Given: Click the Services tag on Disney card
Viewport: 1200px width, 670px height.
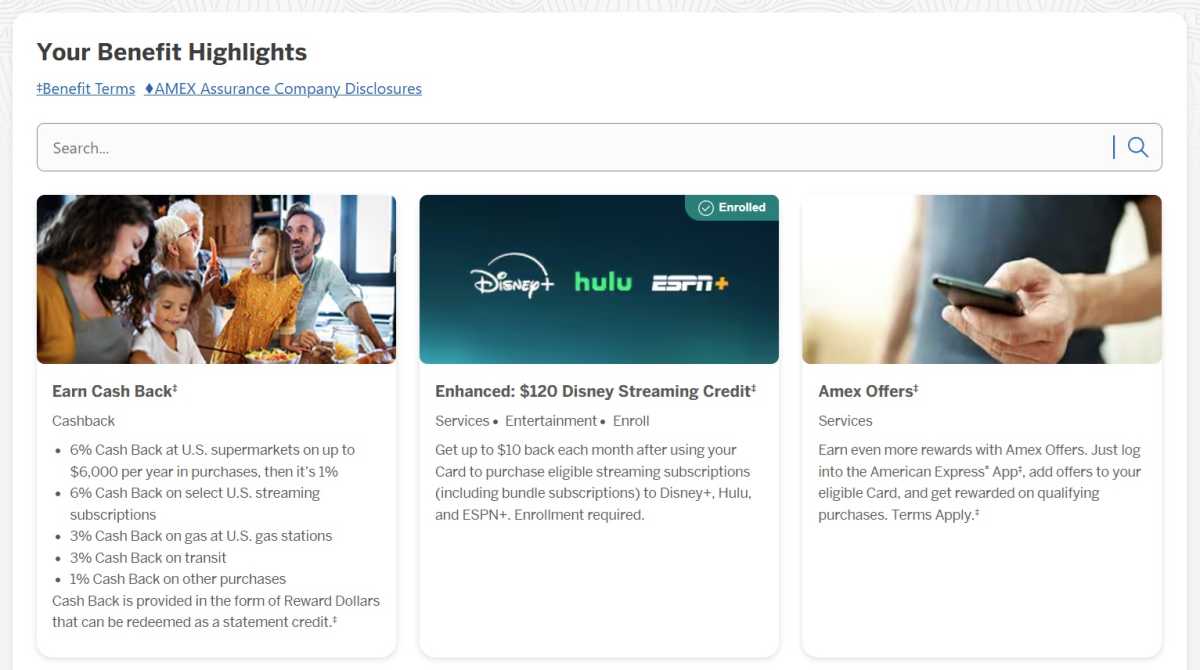Looking at the screenshot, I should coord(462,421).
